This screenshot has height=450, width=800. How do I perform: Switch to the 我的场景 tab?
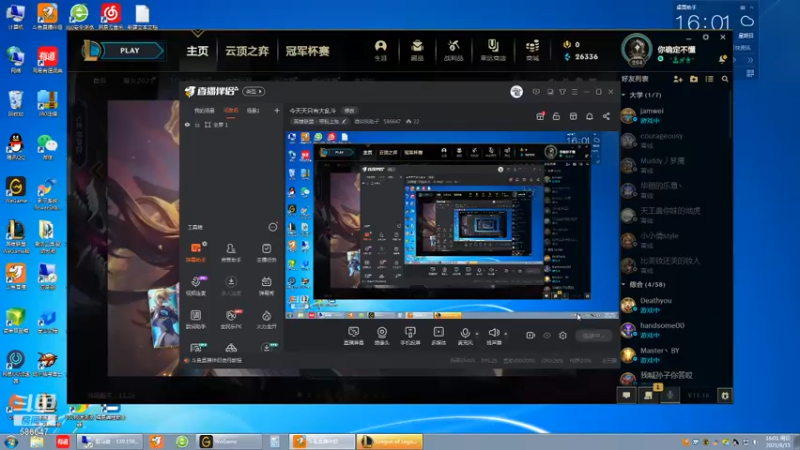204,110
